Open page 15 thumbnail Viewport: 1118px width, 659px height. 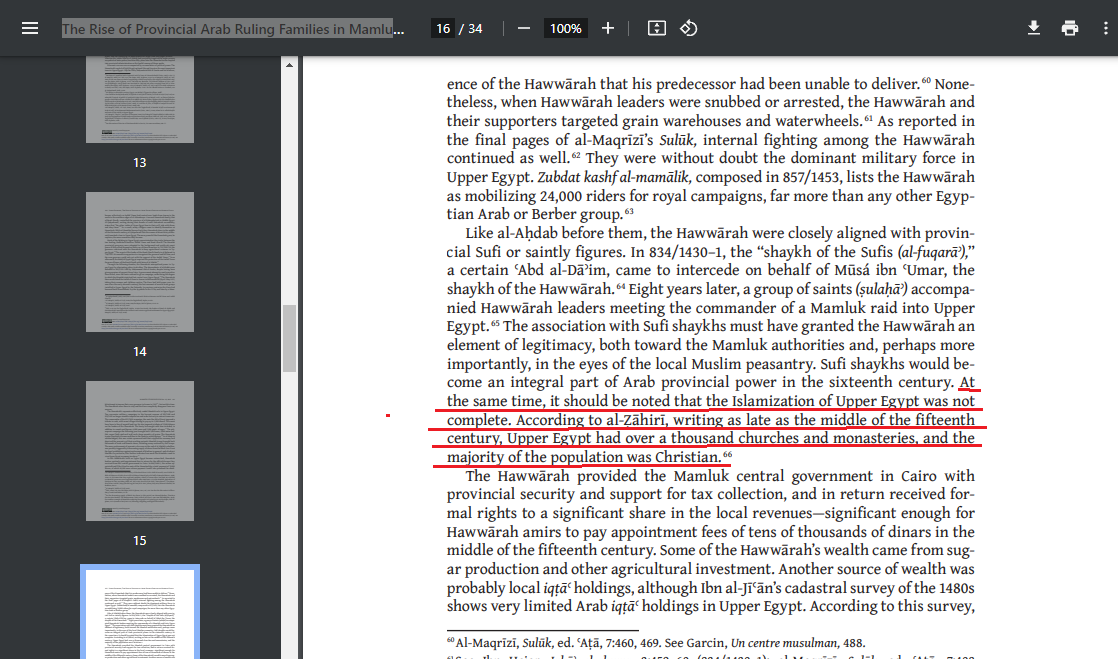pos(140,451)
